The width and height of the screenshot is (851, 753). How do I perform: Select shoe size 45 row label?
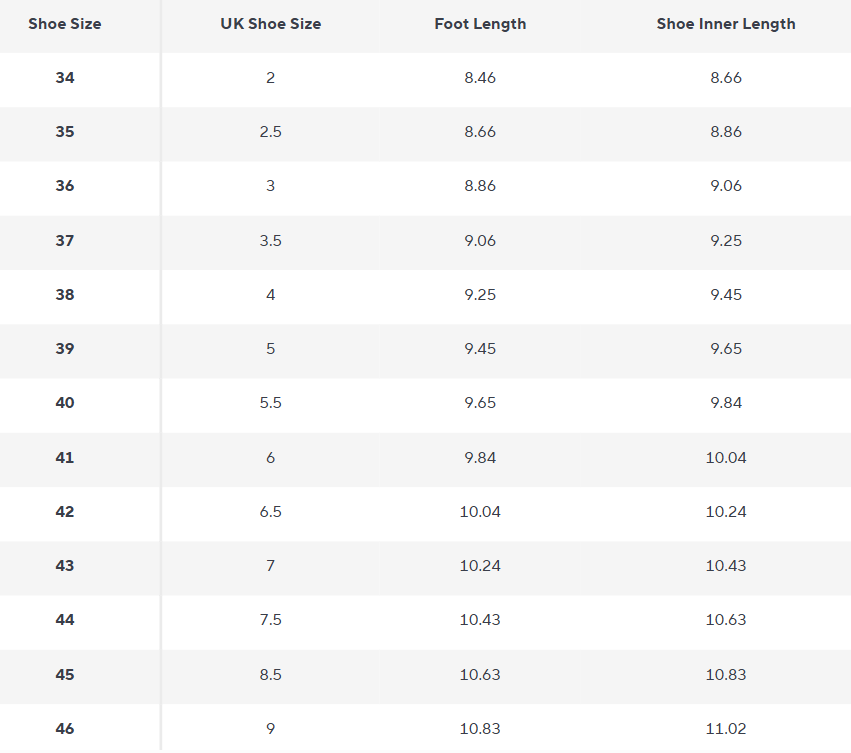(x=65, y=675)
